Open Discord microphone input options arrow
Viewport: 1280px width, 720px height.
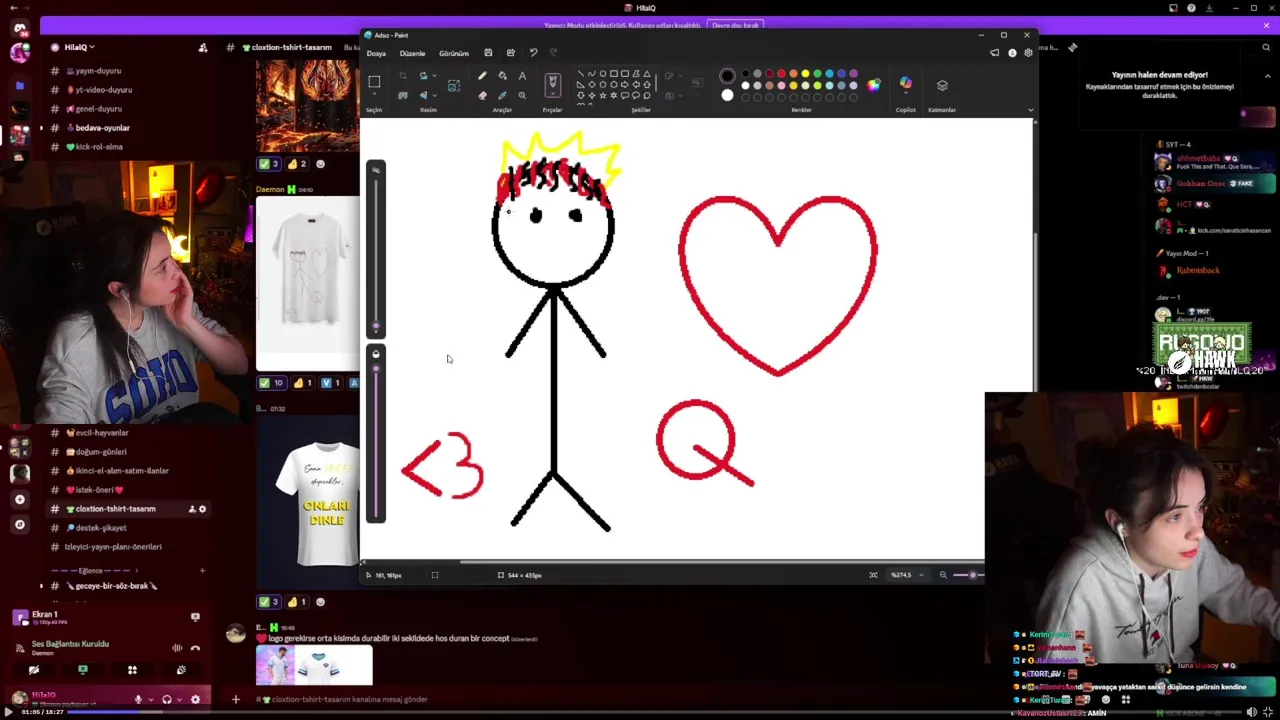150,699
